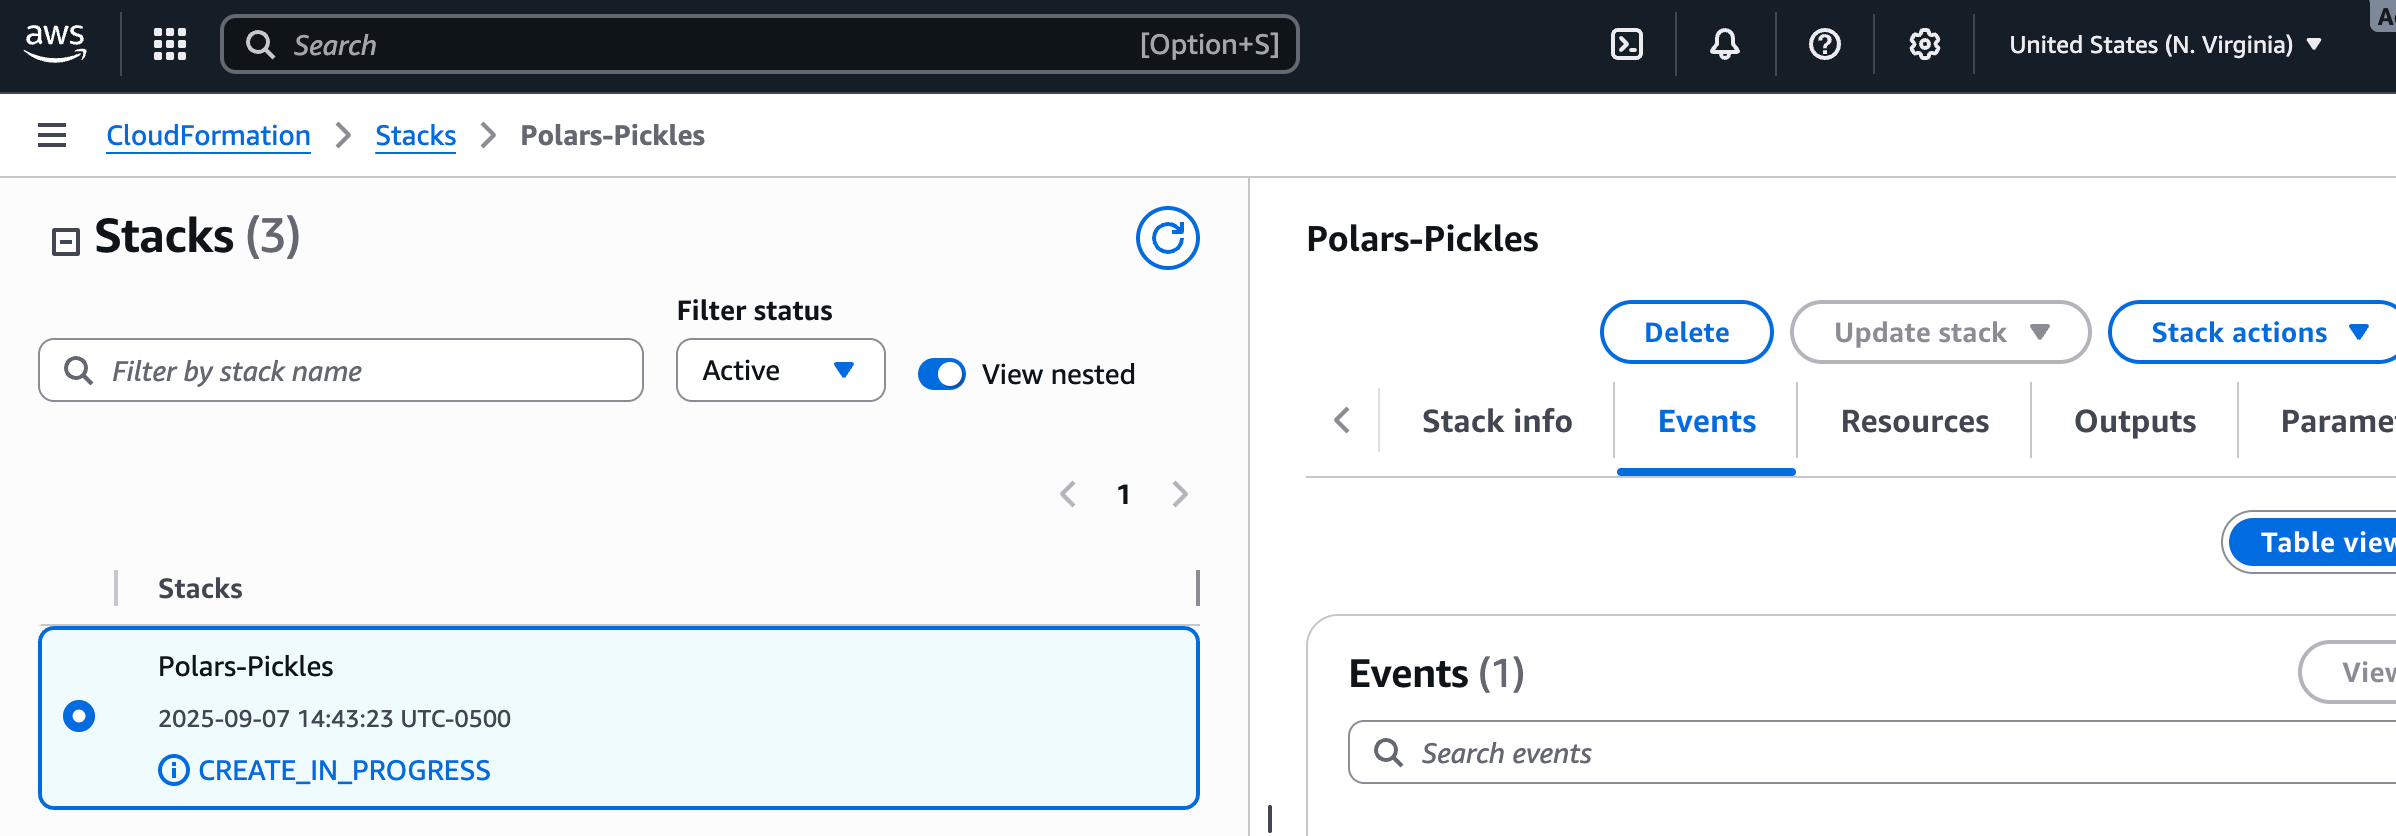Click the info icon beside CREATE_IN_PROGRESS
Viewport: 2396px width, 836px height.
(x=173, y=770)
